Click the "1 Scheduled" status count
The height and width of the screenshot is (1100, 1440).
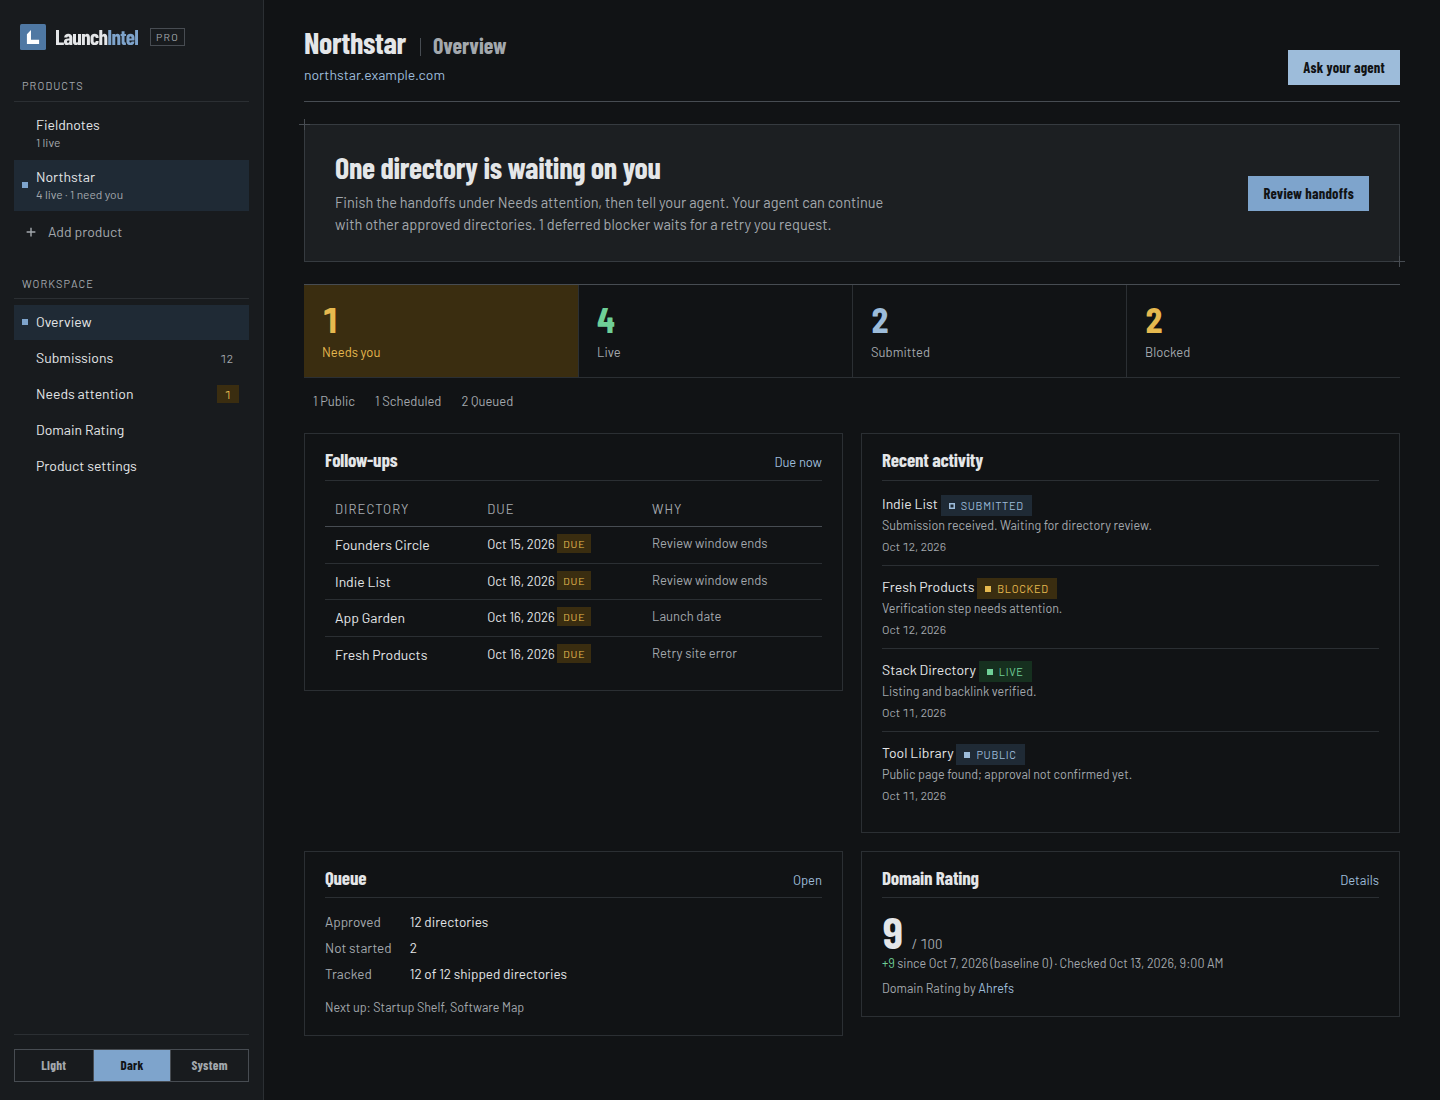coord(408,401)
